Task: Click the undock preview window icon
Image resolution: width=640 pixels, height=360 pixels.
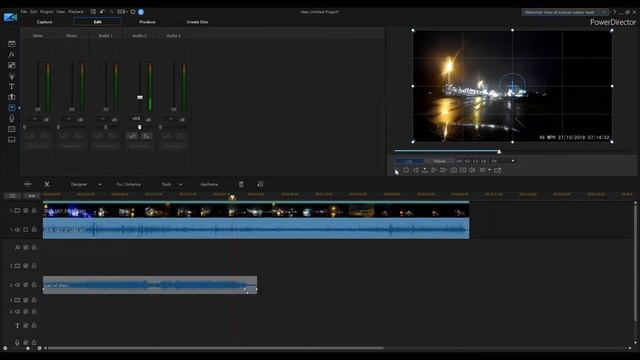Action: (498, 170)
